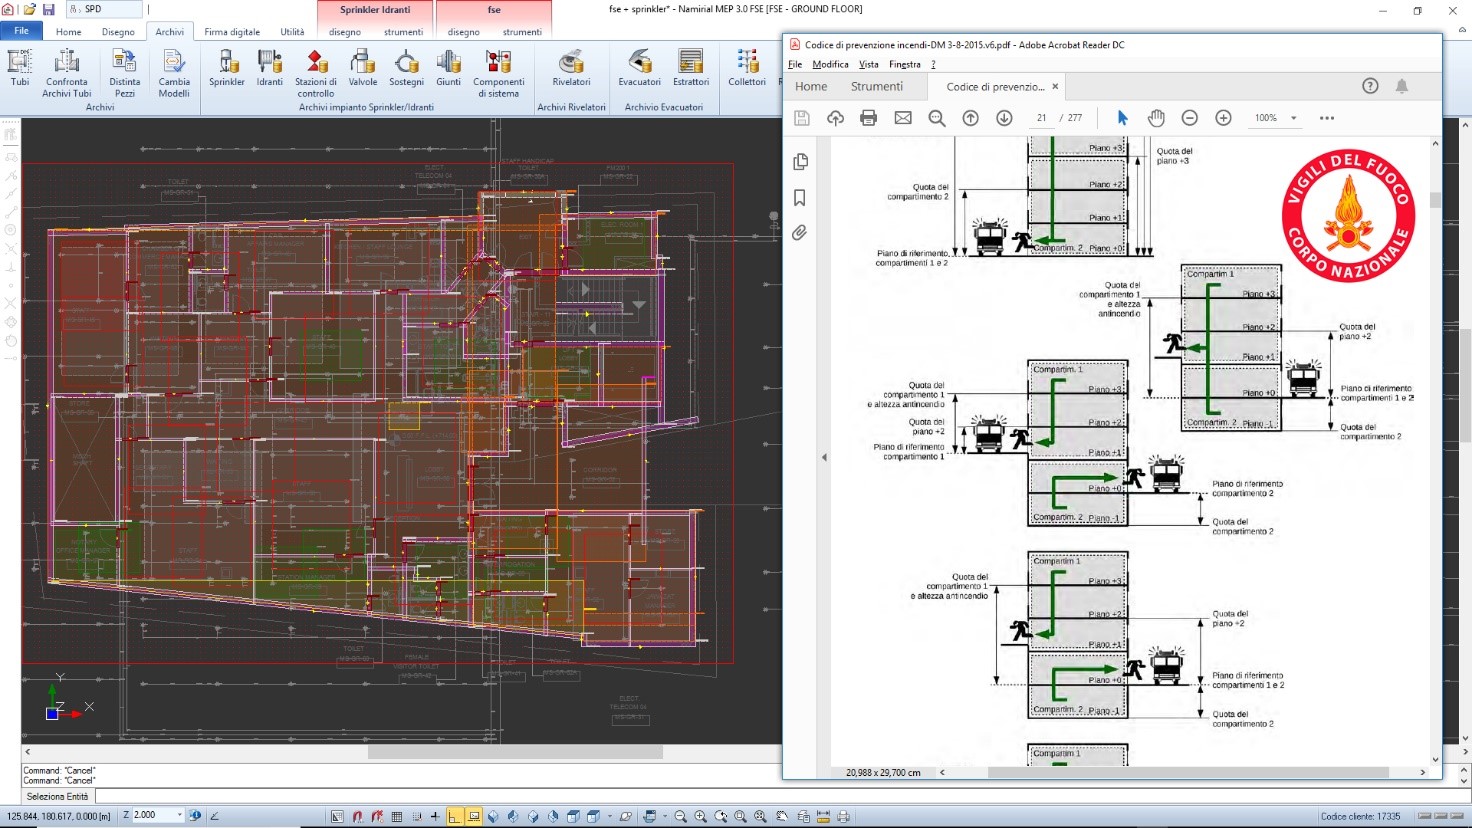Click the Idranti ribbon icon
Screen dimensions: 1472x828
pyautogui.click(x=269, y=68)
